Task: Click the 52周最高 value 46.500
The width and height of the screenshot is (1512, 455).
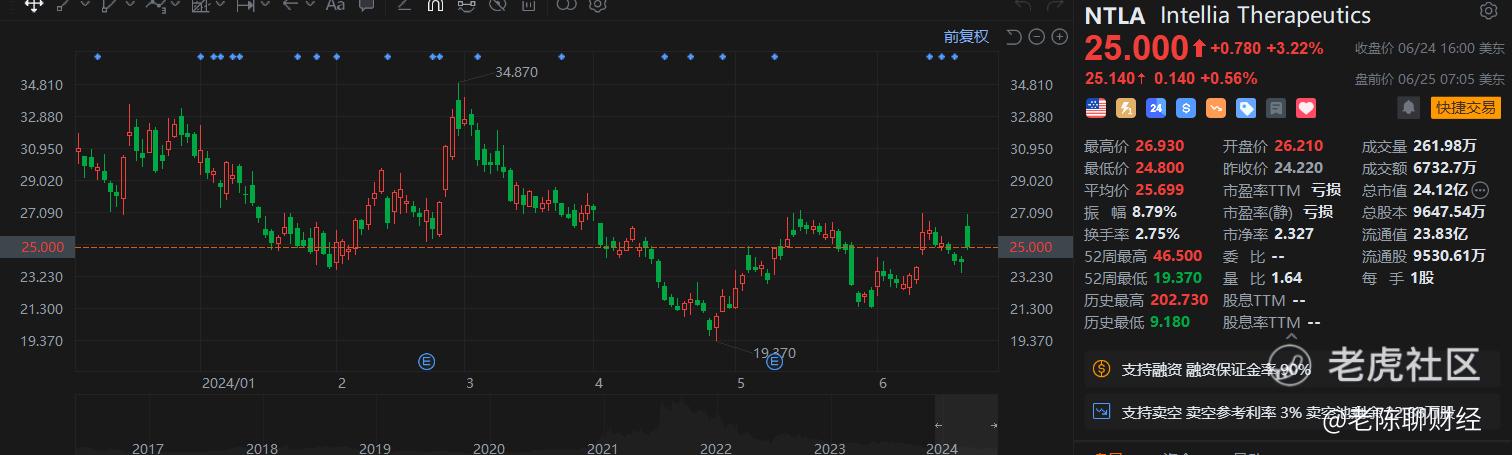Action: [x=1179, y=256]
